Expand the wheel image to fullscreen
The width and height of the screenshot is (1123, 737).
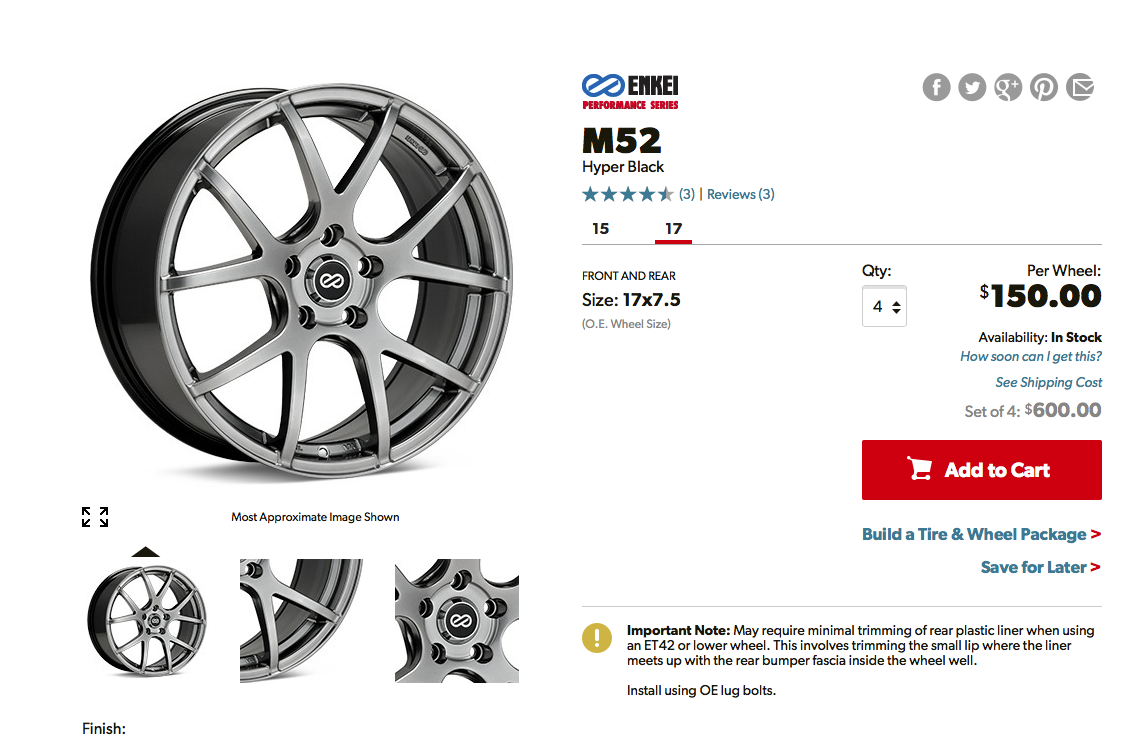[95, 517]
